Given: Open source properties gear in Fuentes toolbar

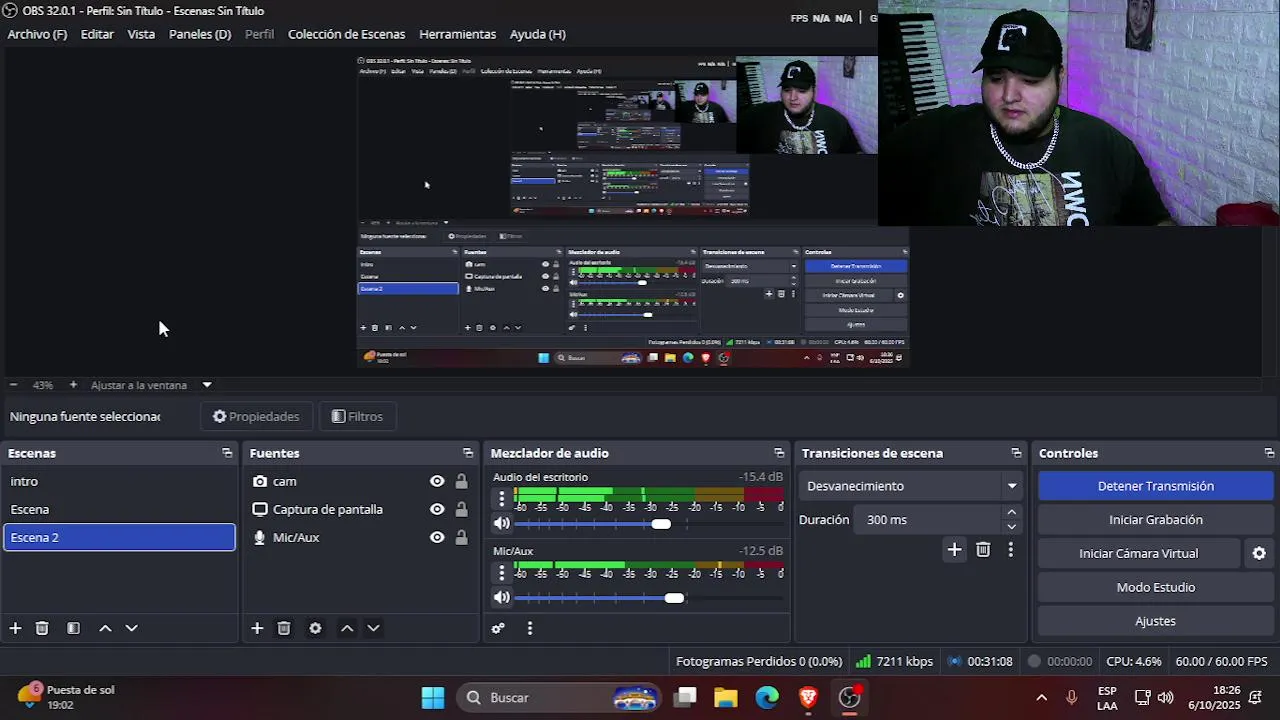Looking at the screenshot, I should (x=315, y=628).
